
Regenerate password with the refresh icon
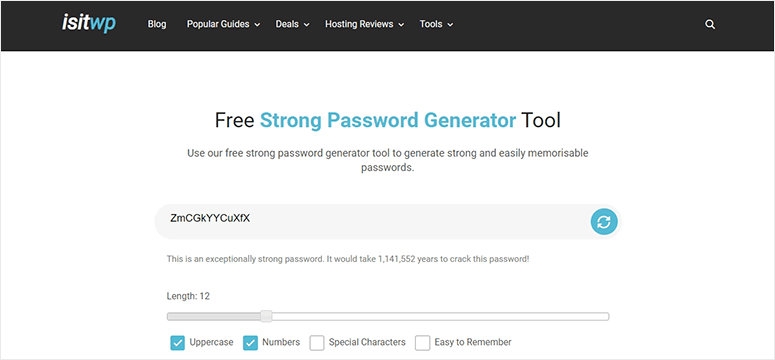click(603, 222)
